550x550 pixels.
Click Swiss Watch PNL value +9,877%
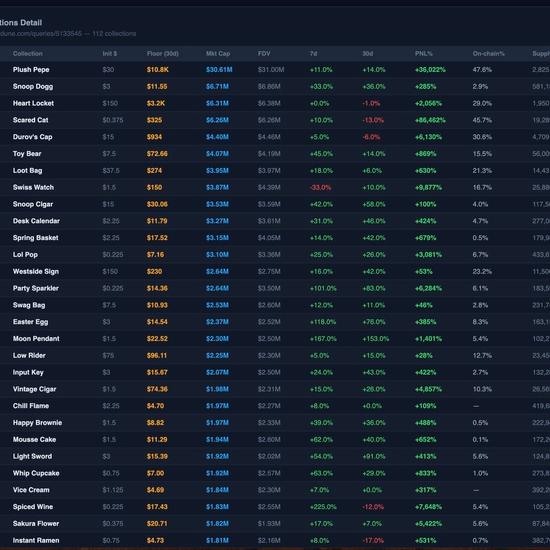[x=428, y=188]
